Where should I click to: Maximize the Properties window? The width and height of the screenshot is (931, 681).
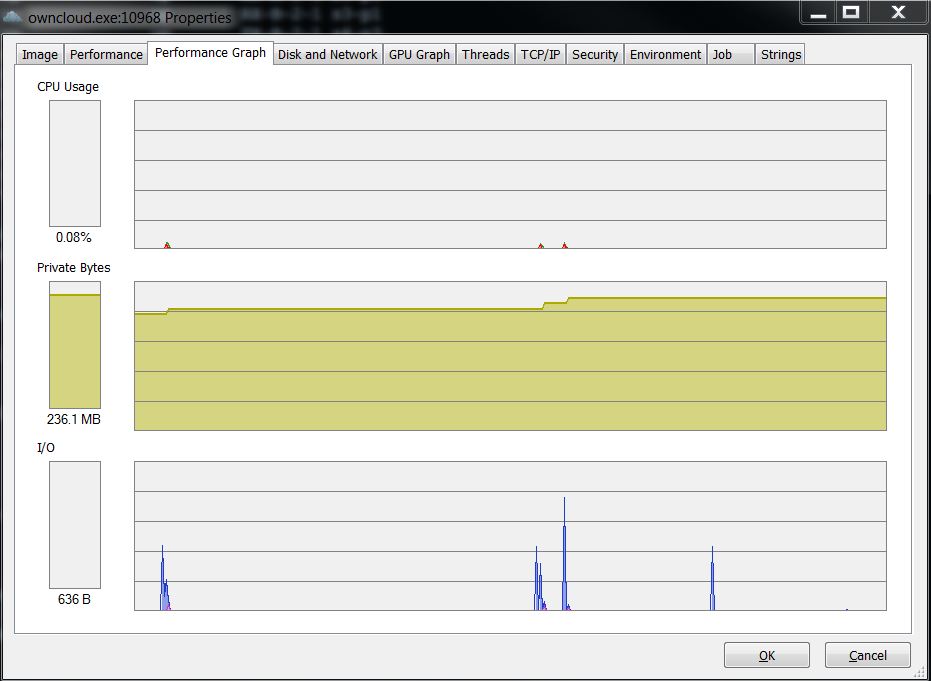(x=851, y=12)
